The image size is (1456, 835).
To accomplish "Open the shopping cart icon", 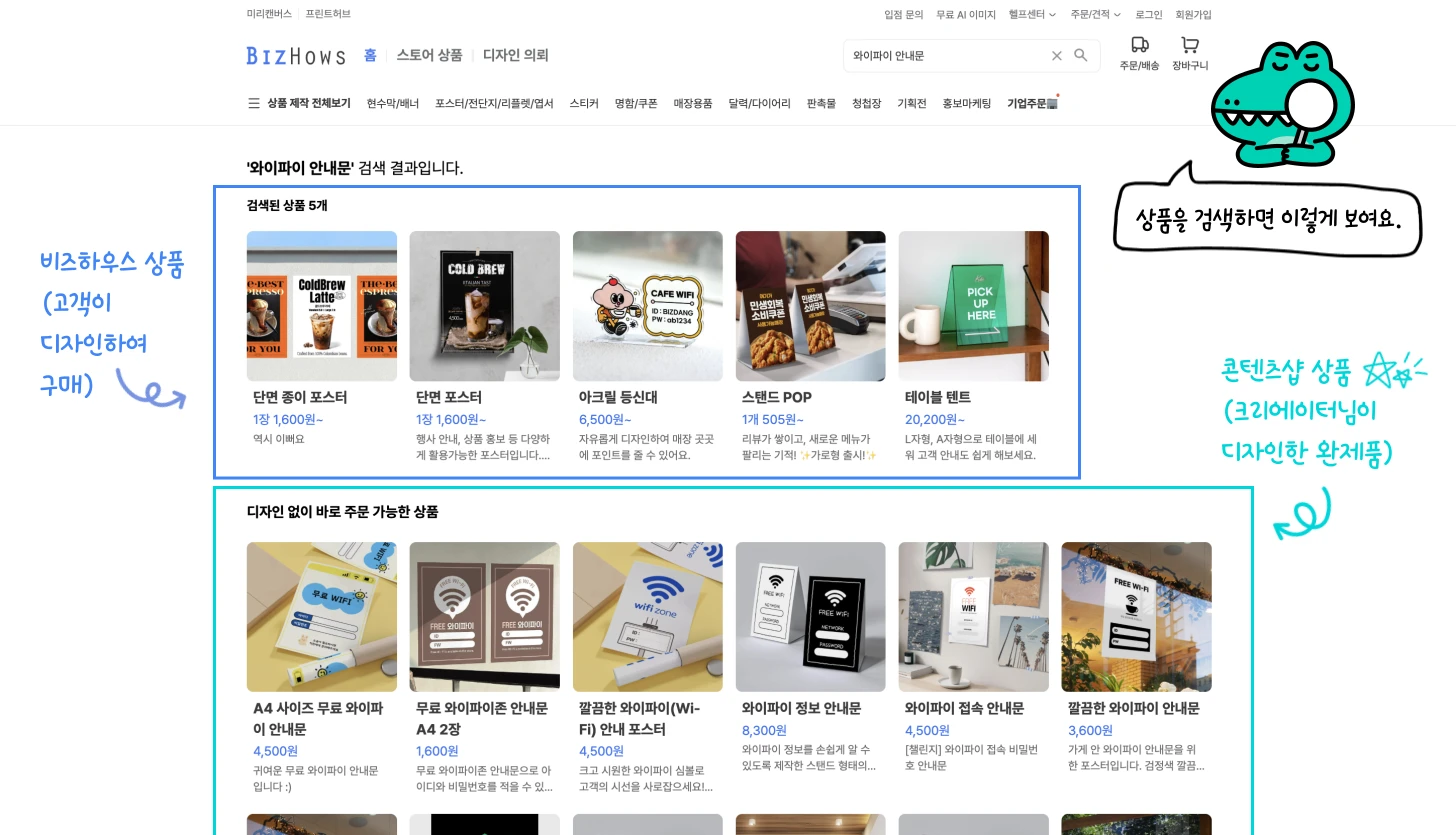I will tap(1189, 46).
